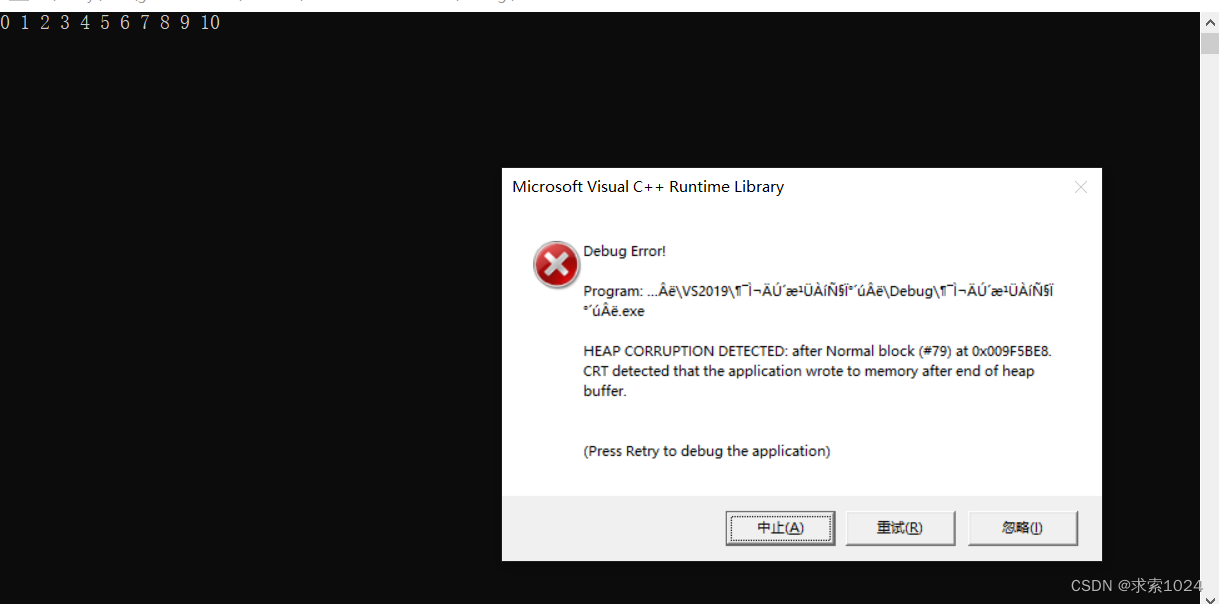Click the 重试(R) retry button
The image size is (1219, 604).
click(900, 528)
